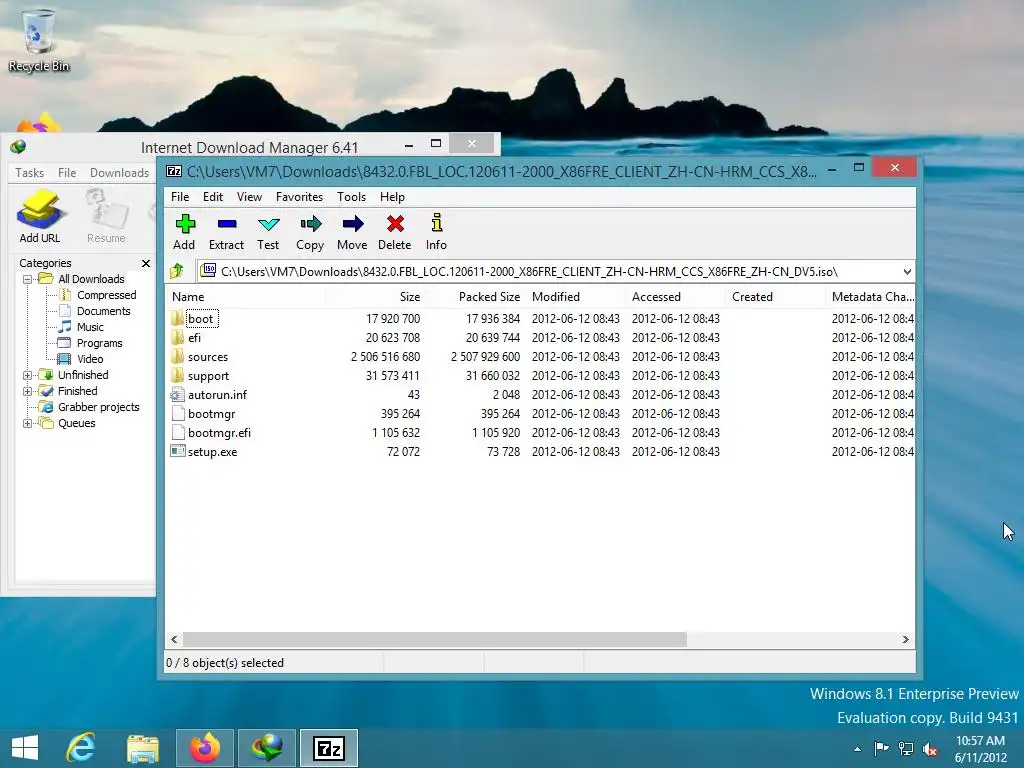Viewport: 1024px width, 768px height.
Task: Go up one folder level arrow
Action: coord(176,271)
